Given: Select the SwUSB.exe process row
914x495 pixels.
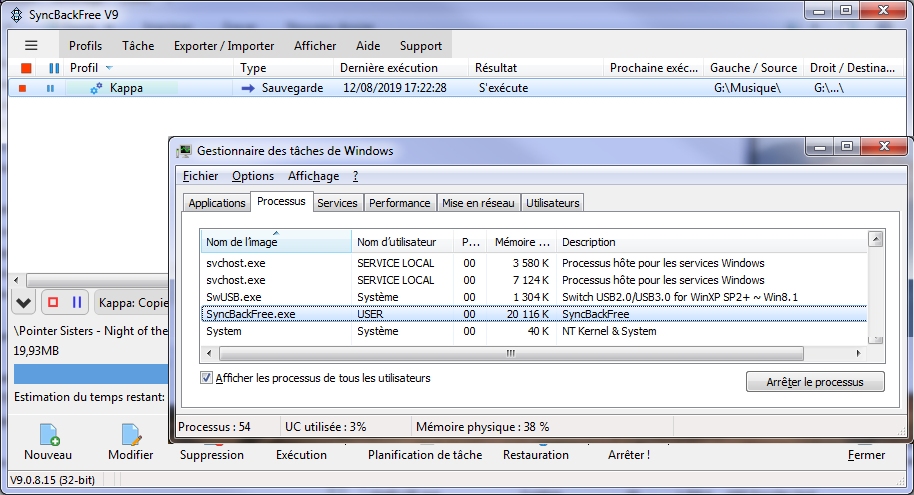Looking at the screenshot, I should tap(534, 297).
